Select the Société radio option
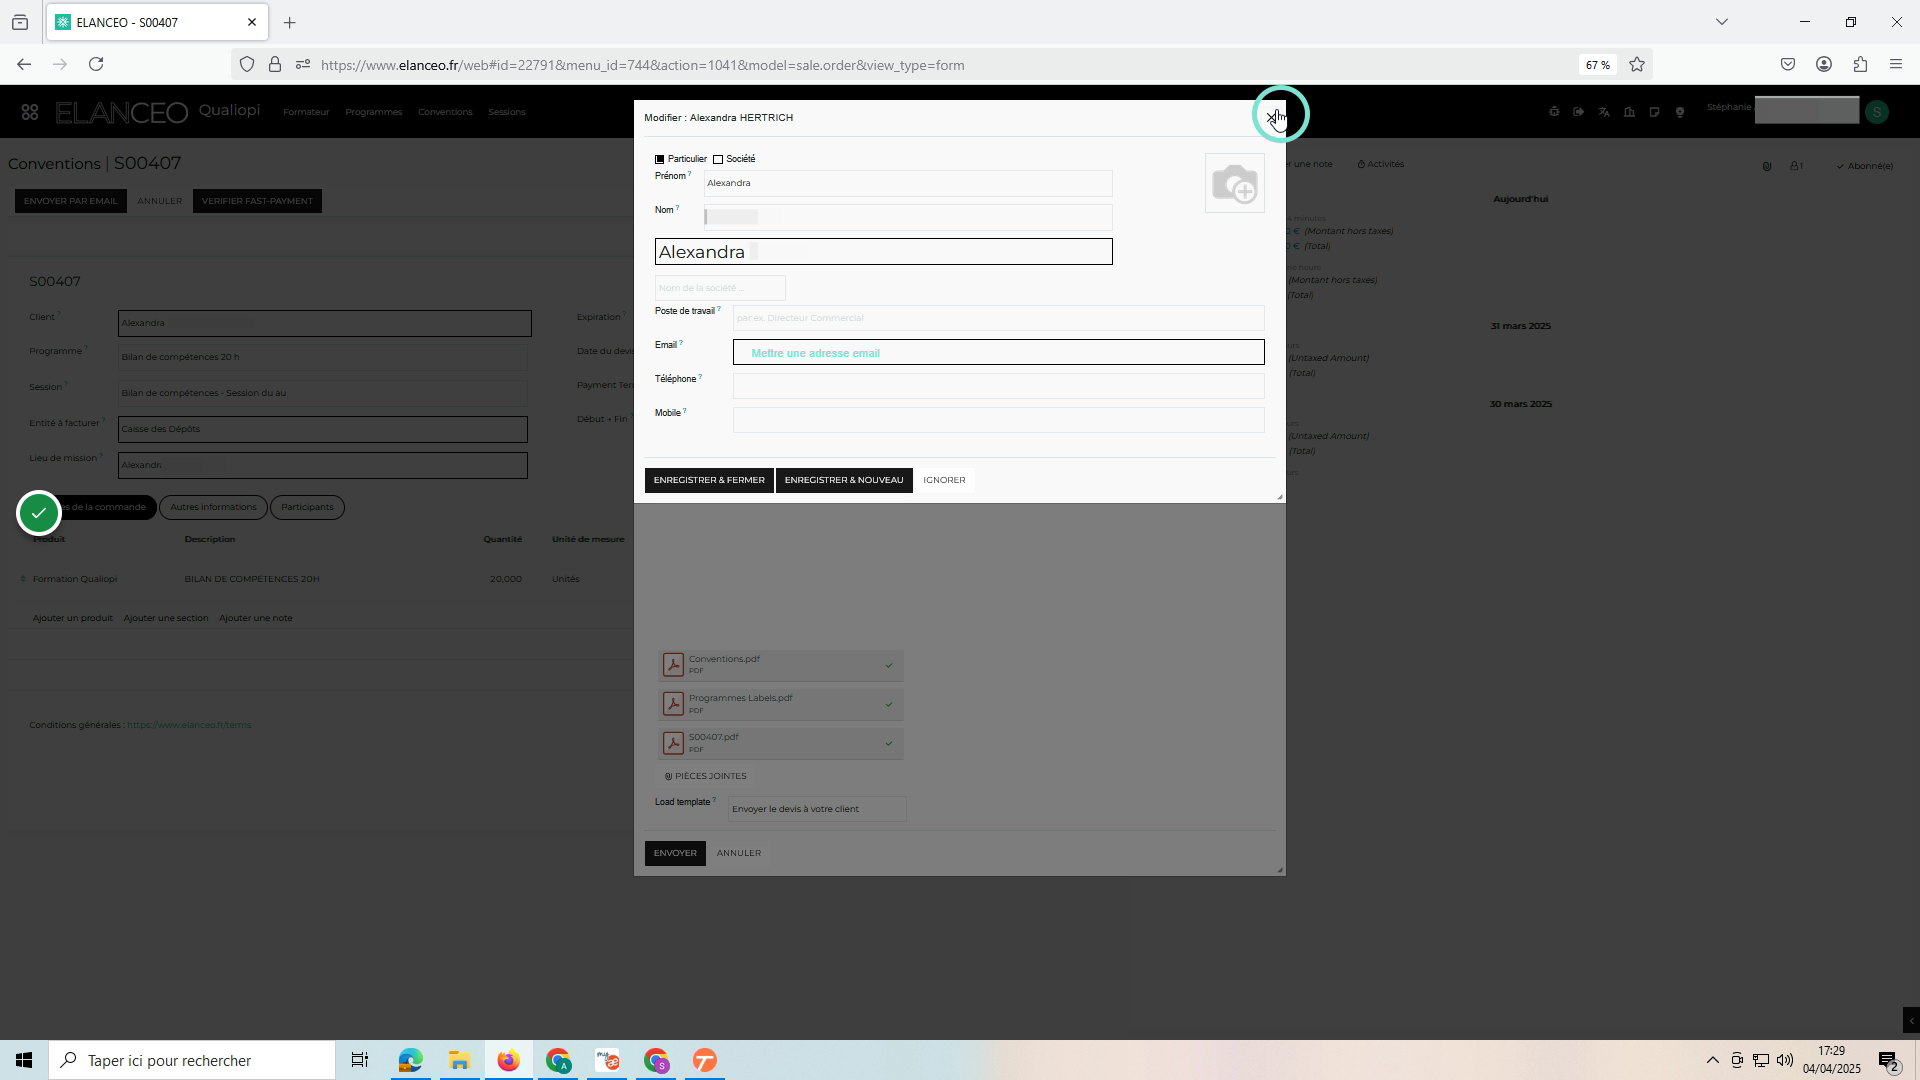This screenshot has width=1920, height=1080. 718,160
